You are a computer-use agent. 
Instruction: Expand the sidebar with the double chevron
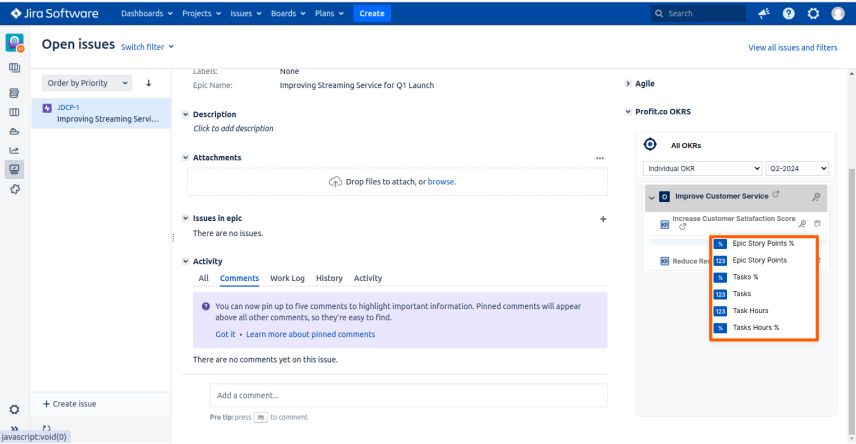[14, 428]
